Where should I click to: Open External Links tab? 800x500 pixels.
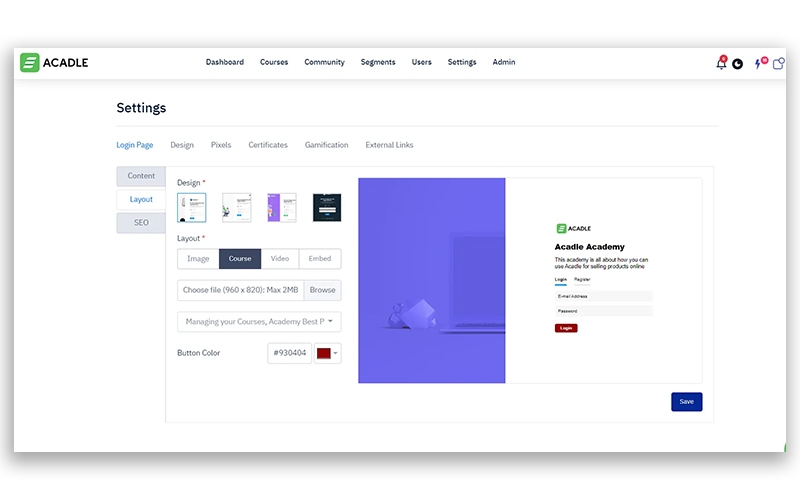[389, 145]
